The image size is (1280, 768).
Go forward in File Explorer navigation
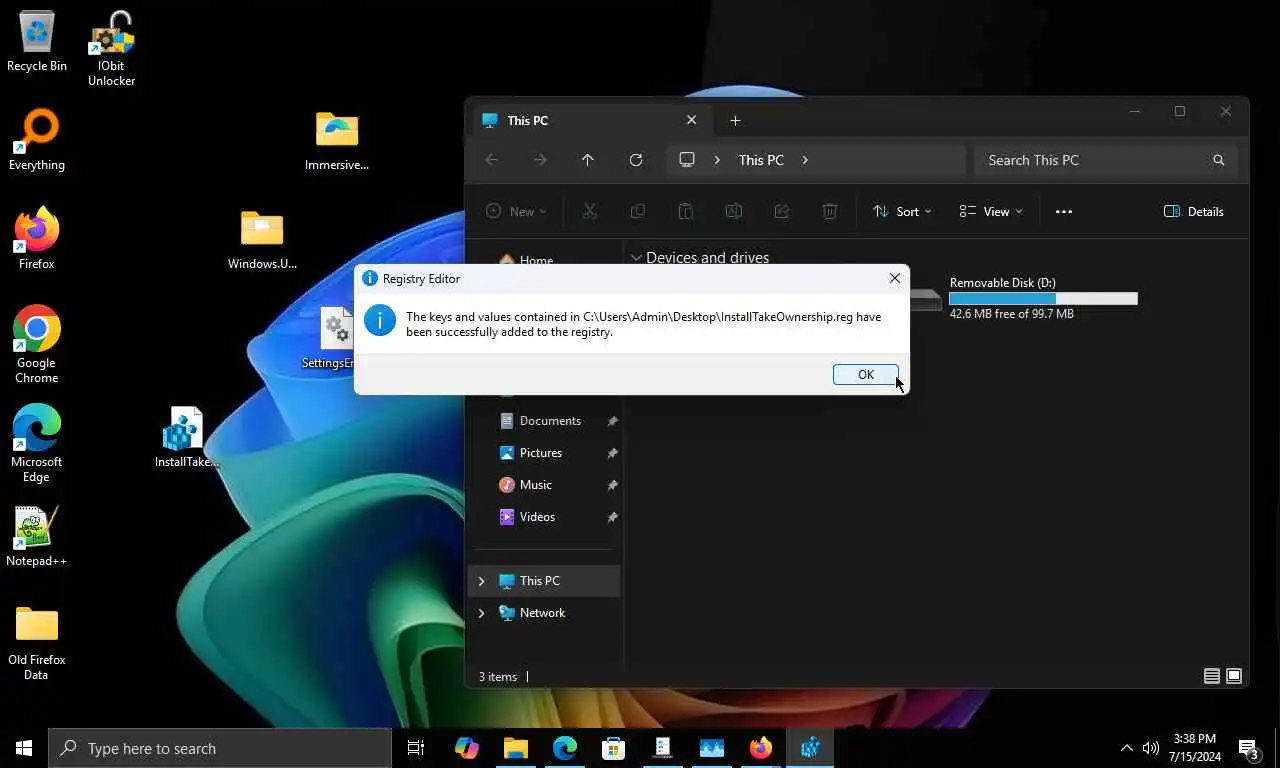coord(539,160)
